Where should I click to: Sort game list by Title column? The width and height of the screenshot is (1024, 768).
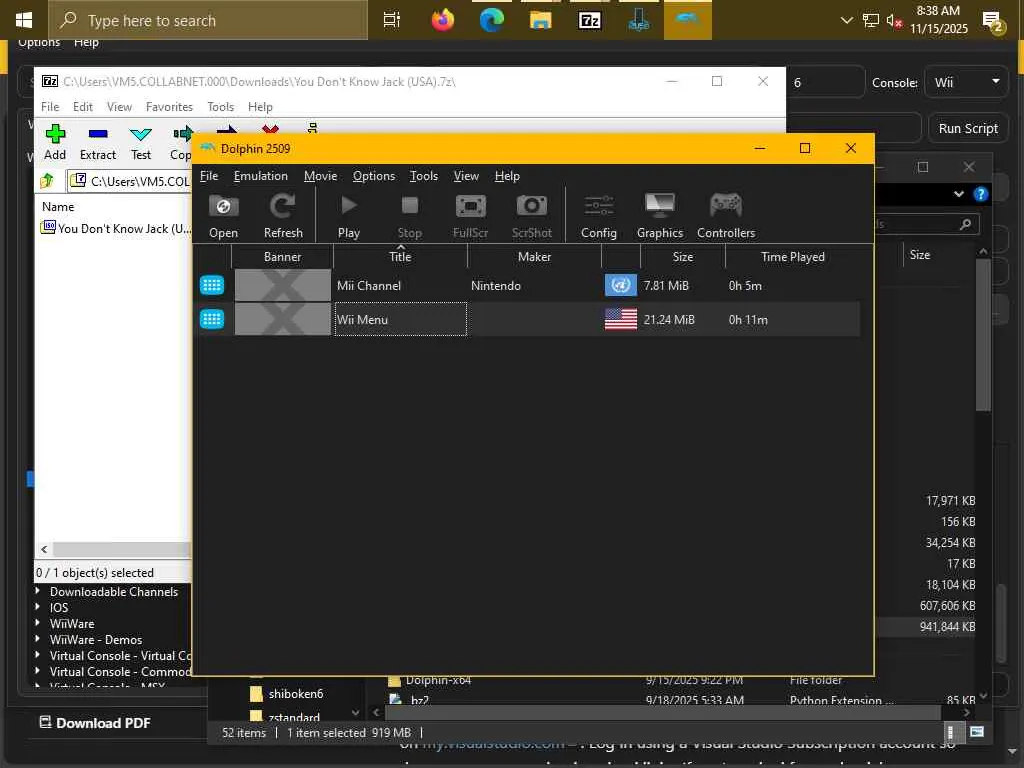400,257
